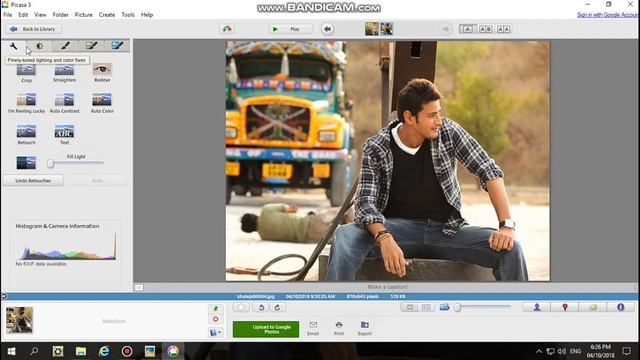This screenshot has width=640, height=360.
Task: Click Make a caption field
Action: [387, 287]
